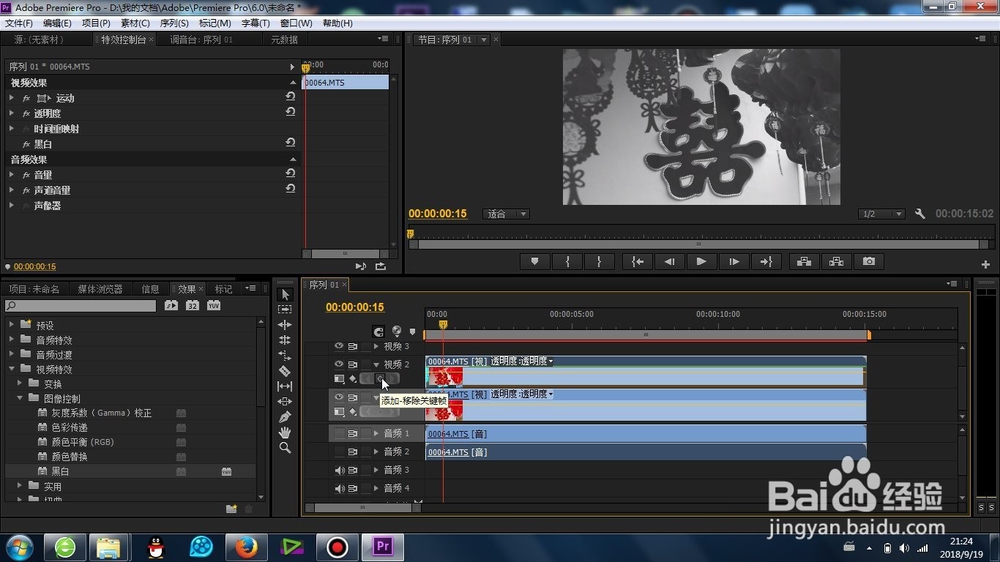This screenshot has width=1000, height=562.
Task: Open 1/2 playback resolution dropdown
Action: click(881, 214)
